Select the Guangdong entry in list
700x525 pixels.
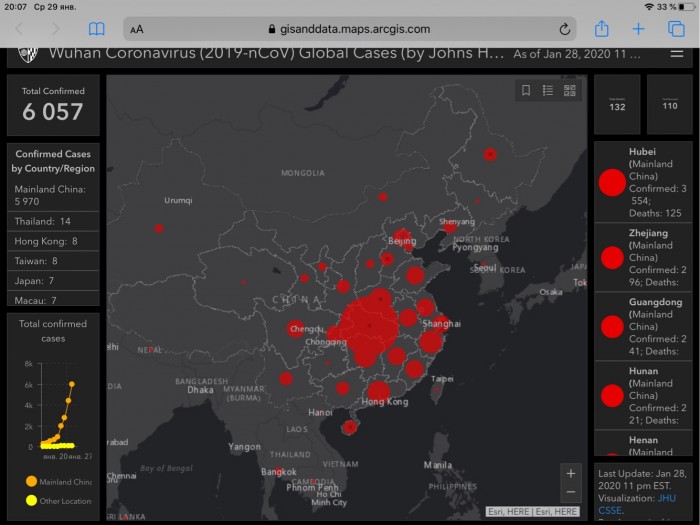point(643,326)
